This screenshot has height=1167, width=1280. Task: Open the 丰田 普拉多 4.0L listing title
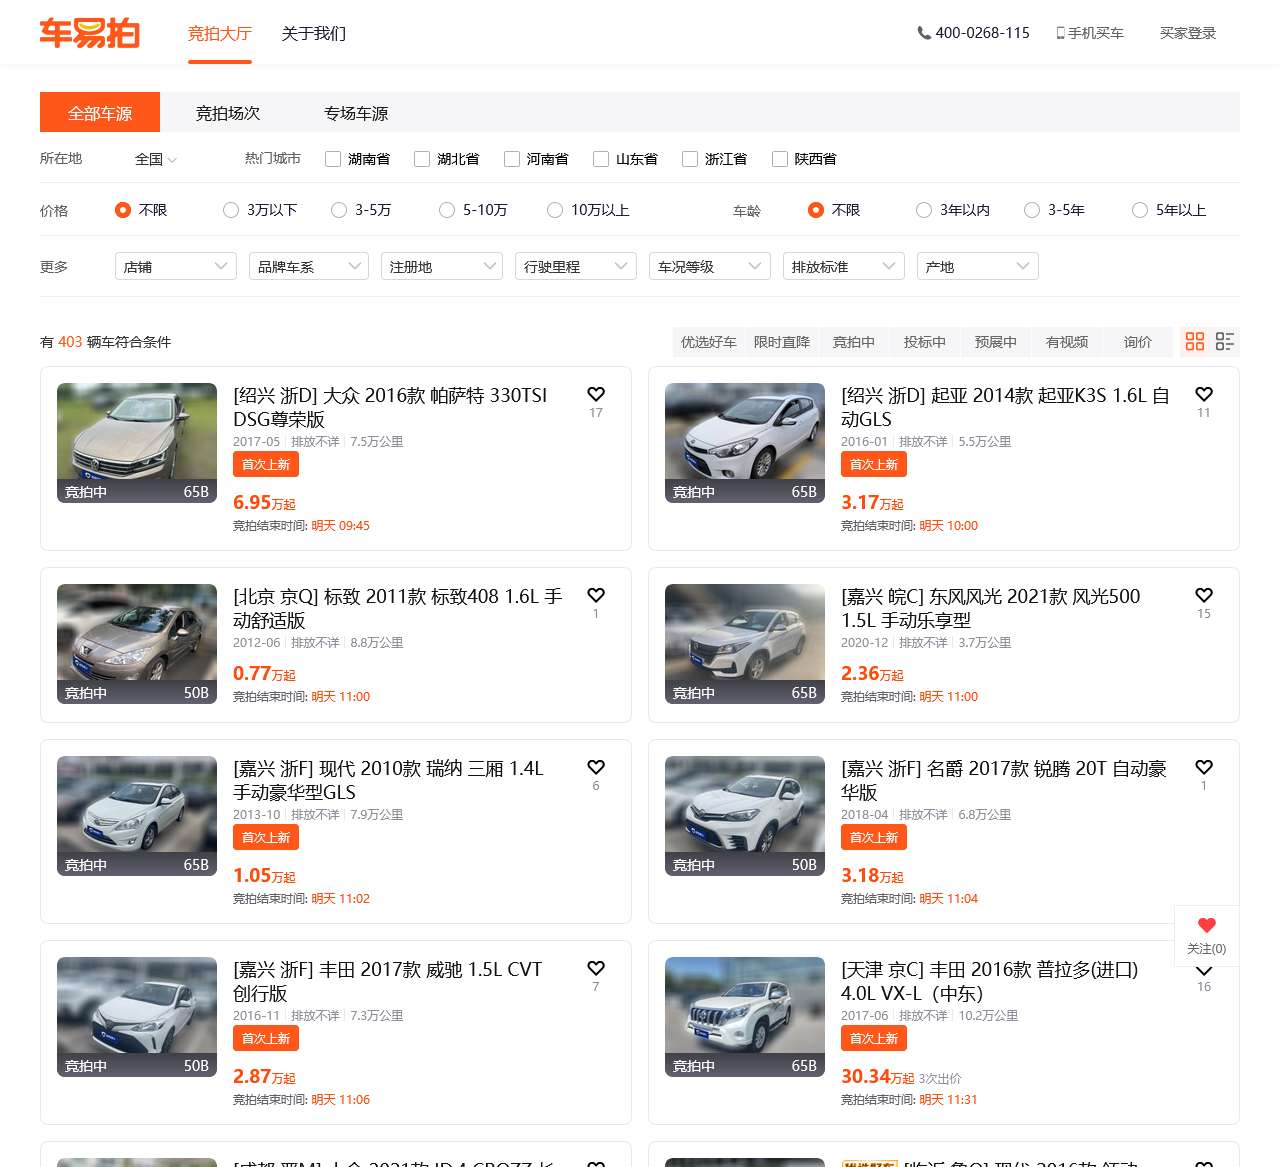(x=990, y=981)
